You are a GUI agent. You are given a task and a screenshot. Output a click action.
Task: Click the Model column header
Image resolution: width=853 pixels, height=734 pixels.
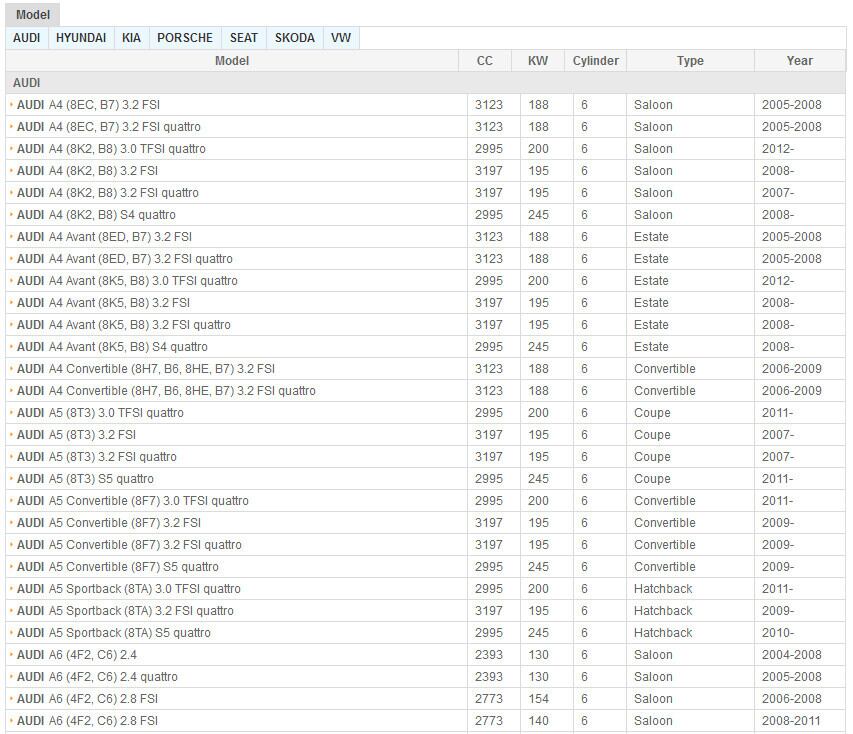click(x=232, y=61)
